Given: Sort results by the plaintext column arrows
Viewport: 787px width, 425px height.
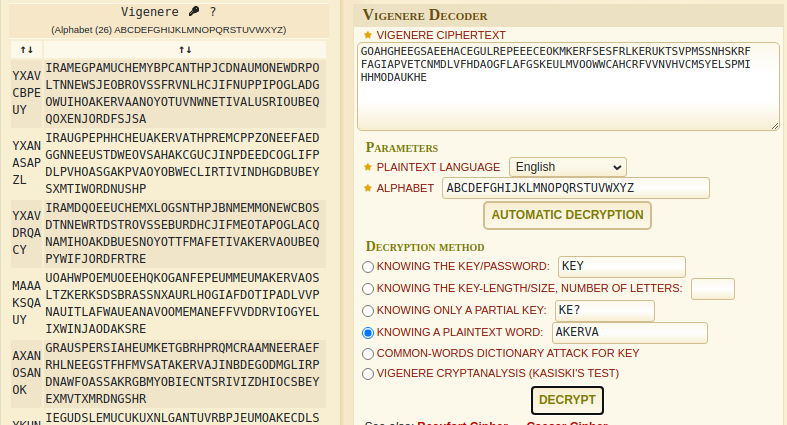Looking at the screenshot, I should 185,49.
